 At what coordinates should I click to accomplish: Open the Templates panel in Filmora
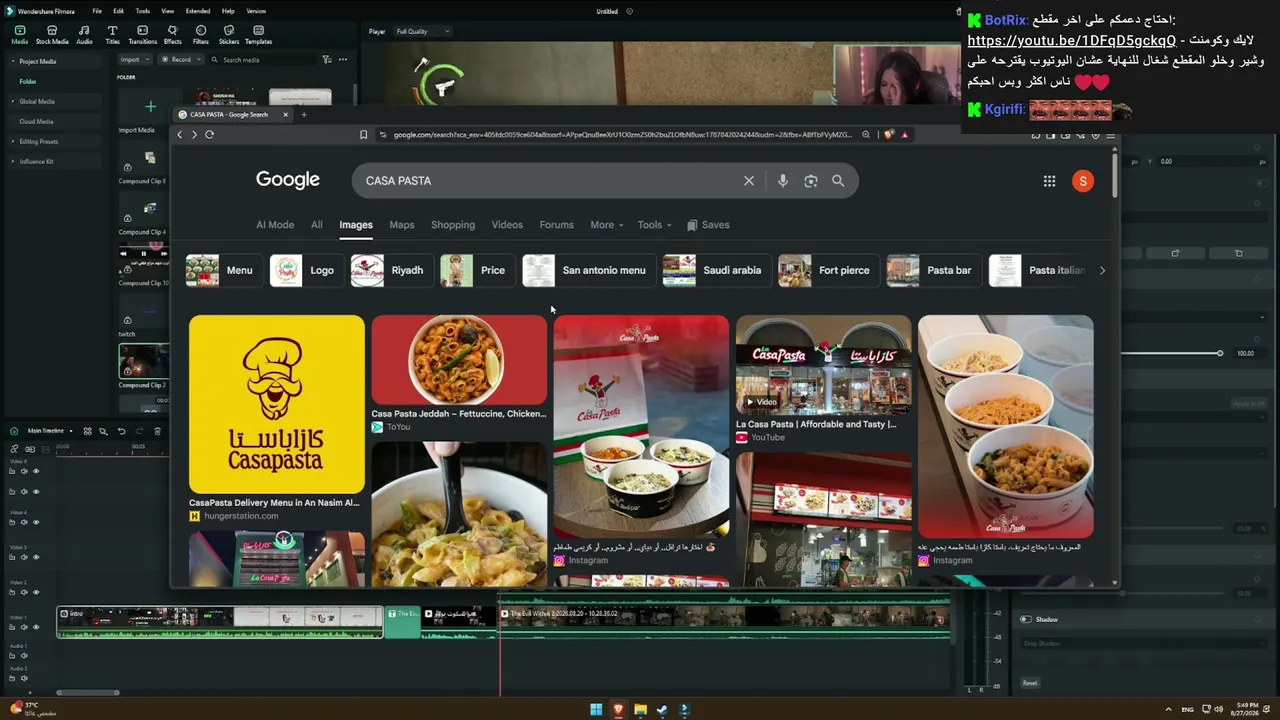pos(258,35)
